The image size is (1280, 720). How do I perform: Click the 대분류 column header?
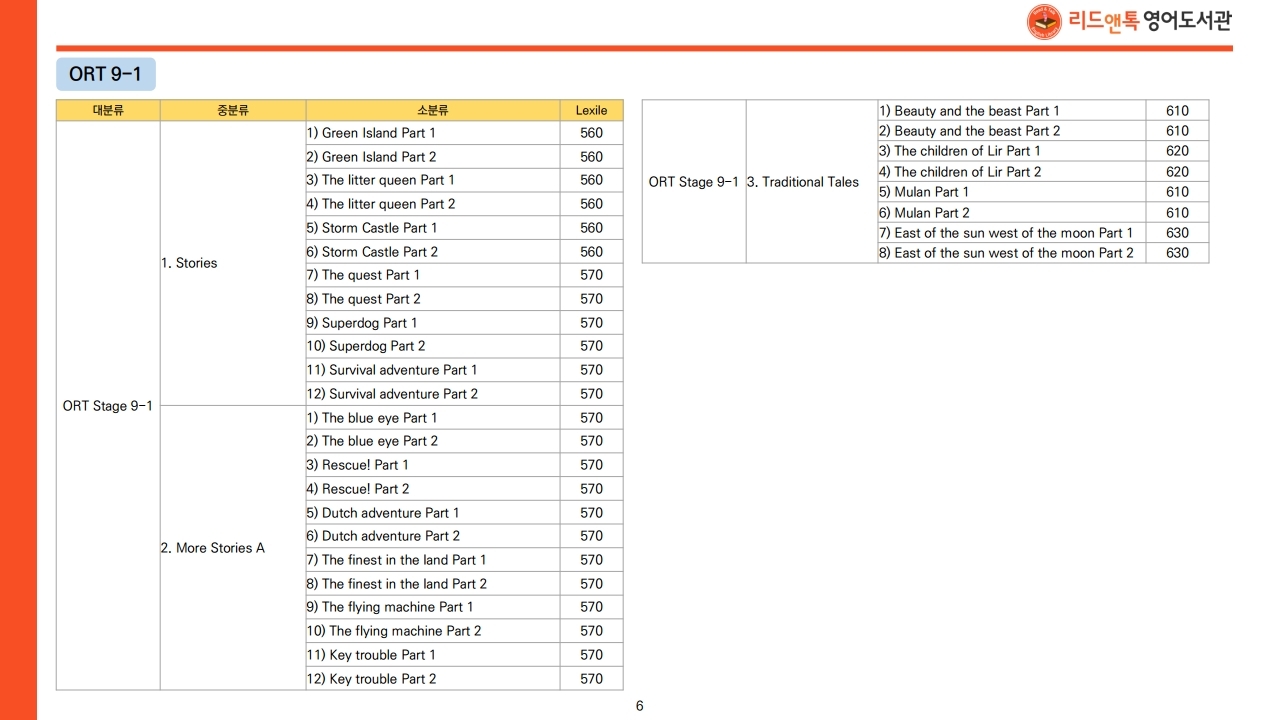point(108,111)
